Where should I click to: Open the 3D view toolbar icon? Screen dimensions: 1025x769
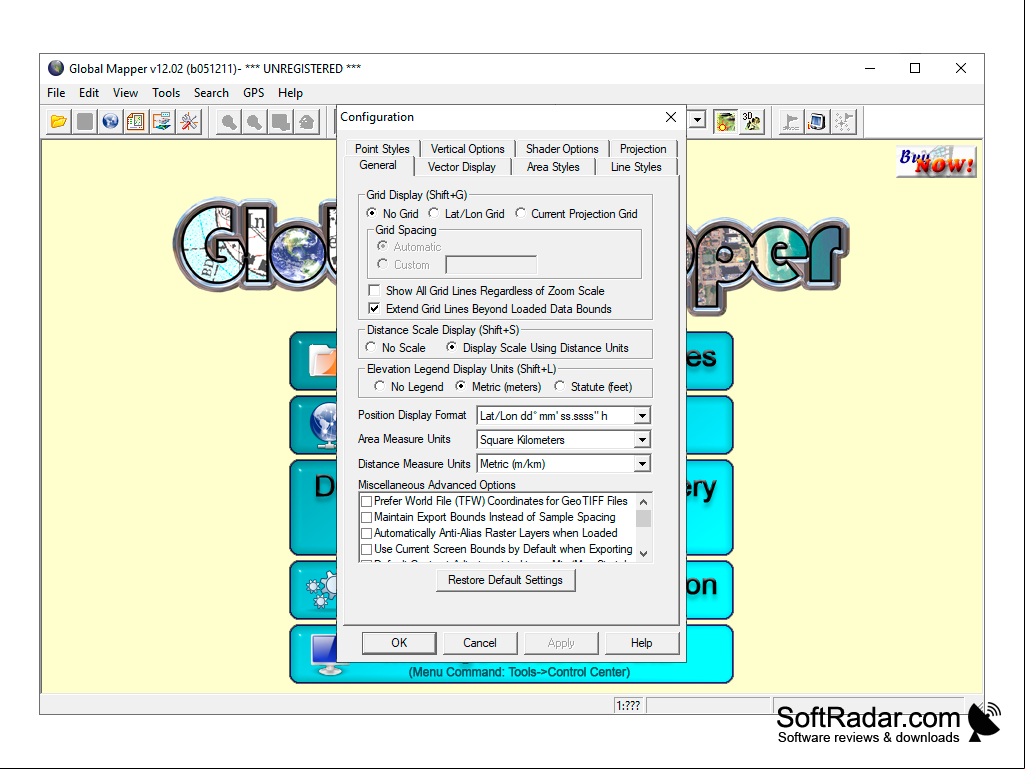(751, 122)
